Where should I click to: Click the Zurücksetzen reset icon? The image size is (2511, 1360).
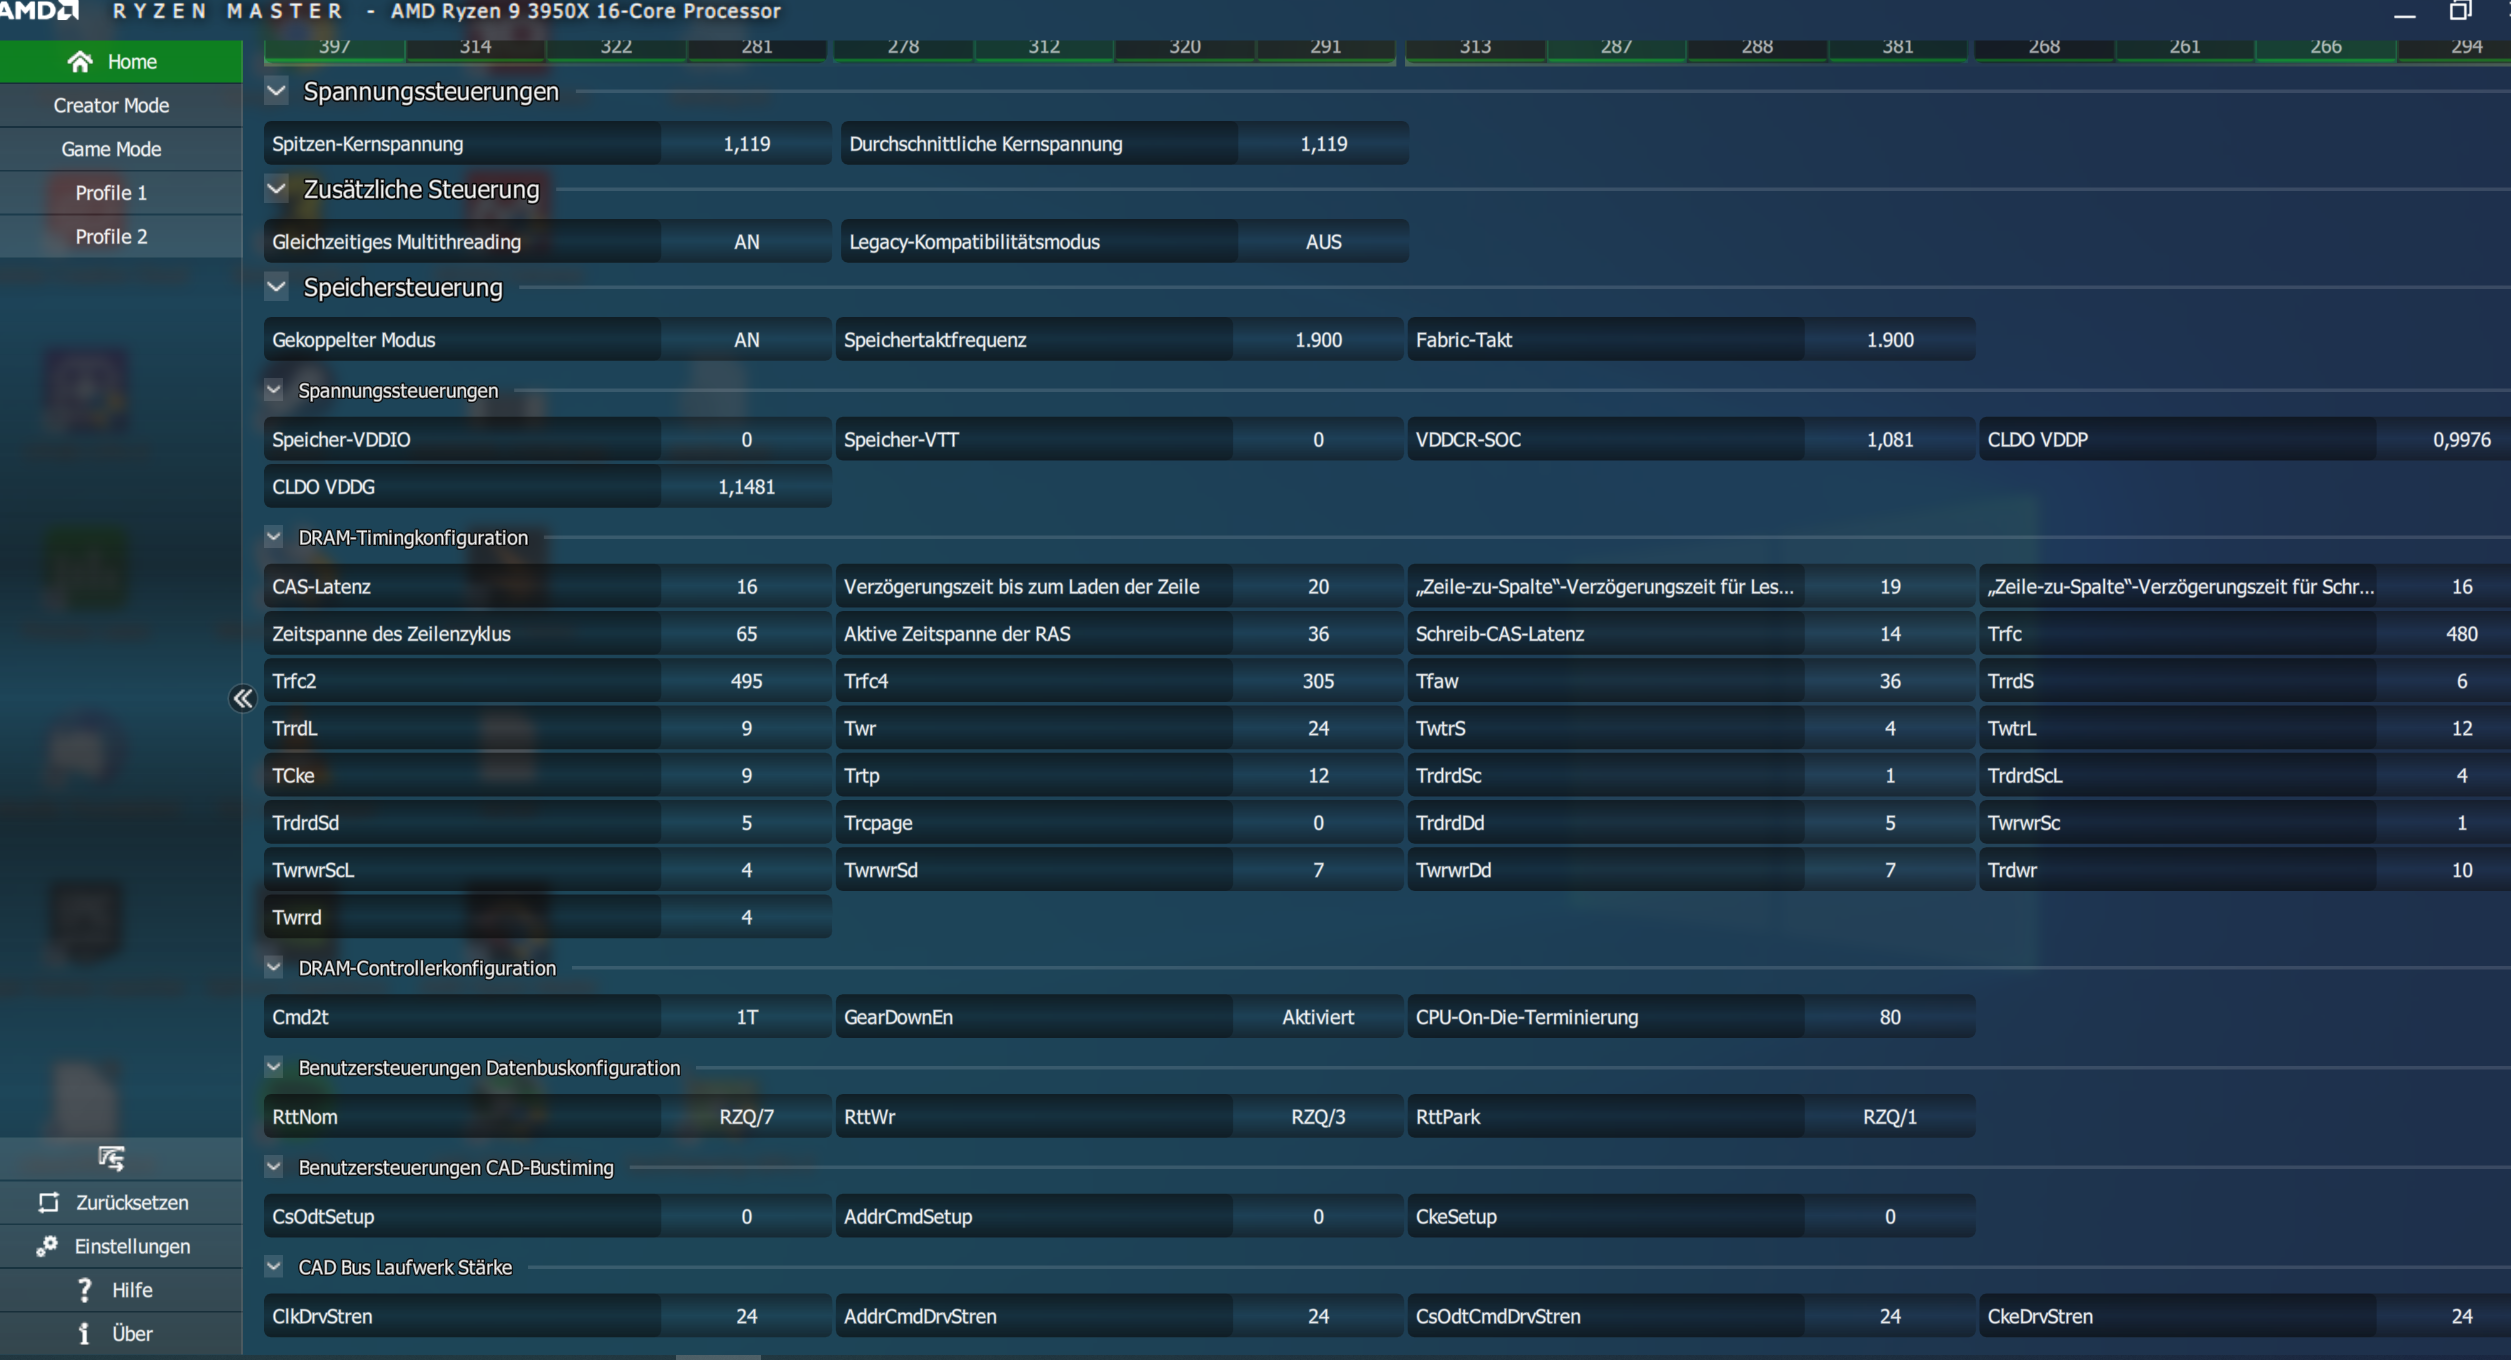pos(48,1202)
